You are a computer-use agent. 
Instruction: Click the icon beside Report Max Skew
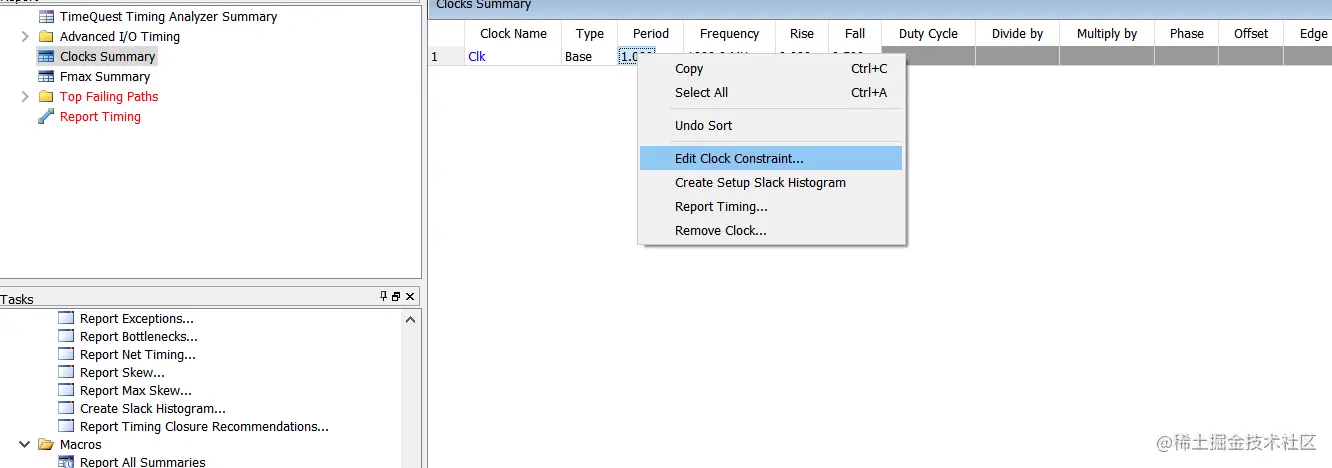point(66,391)
